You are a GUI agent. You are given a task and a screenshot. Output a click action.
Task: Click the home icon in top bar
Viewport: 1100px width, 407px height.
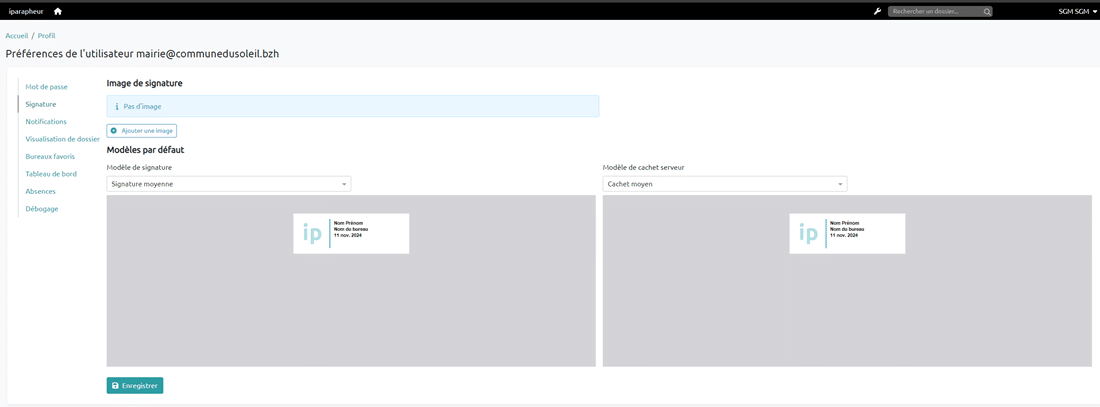pos(58,11)
